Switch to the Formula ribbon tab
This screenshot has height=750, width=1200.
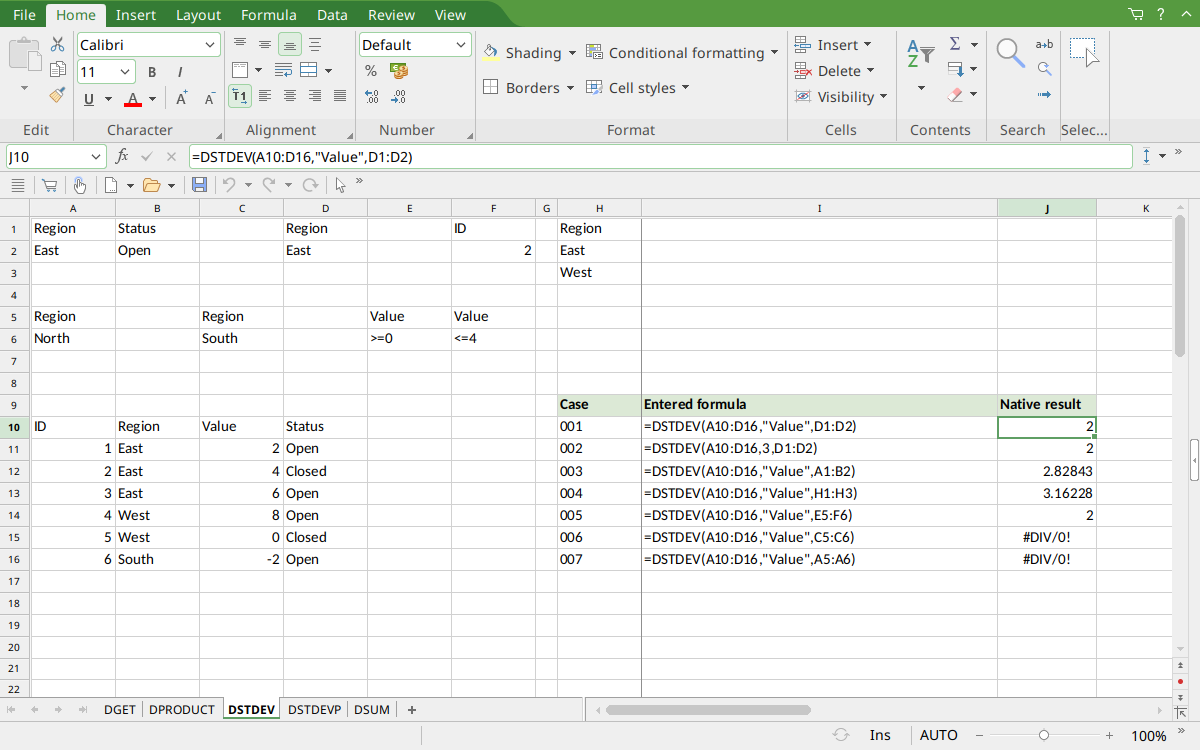(x=269, y=15)
